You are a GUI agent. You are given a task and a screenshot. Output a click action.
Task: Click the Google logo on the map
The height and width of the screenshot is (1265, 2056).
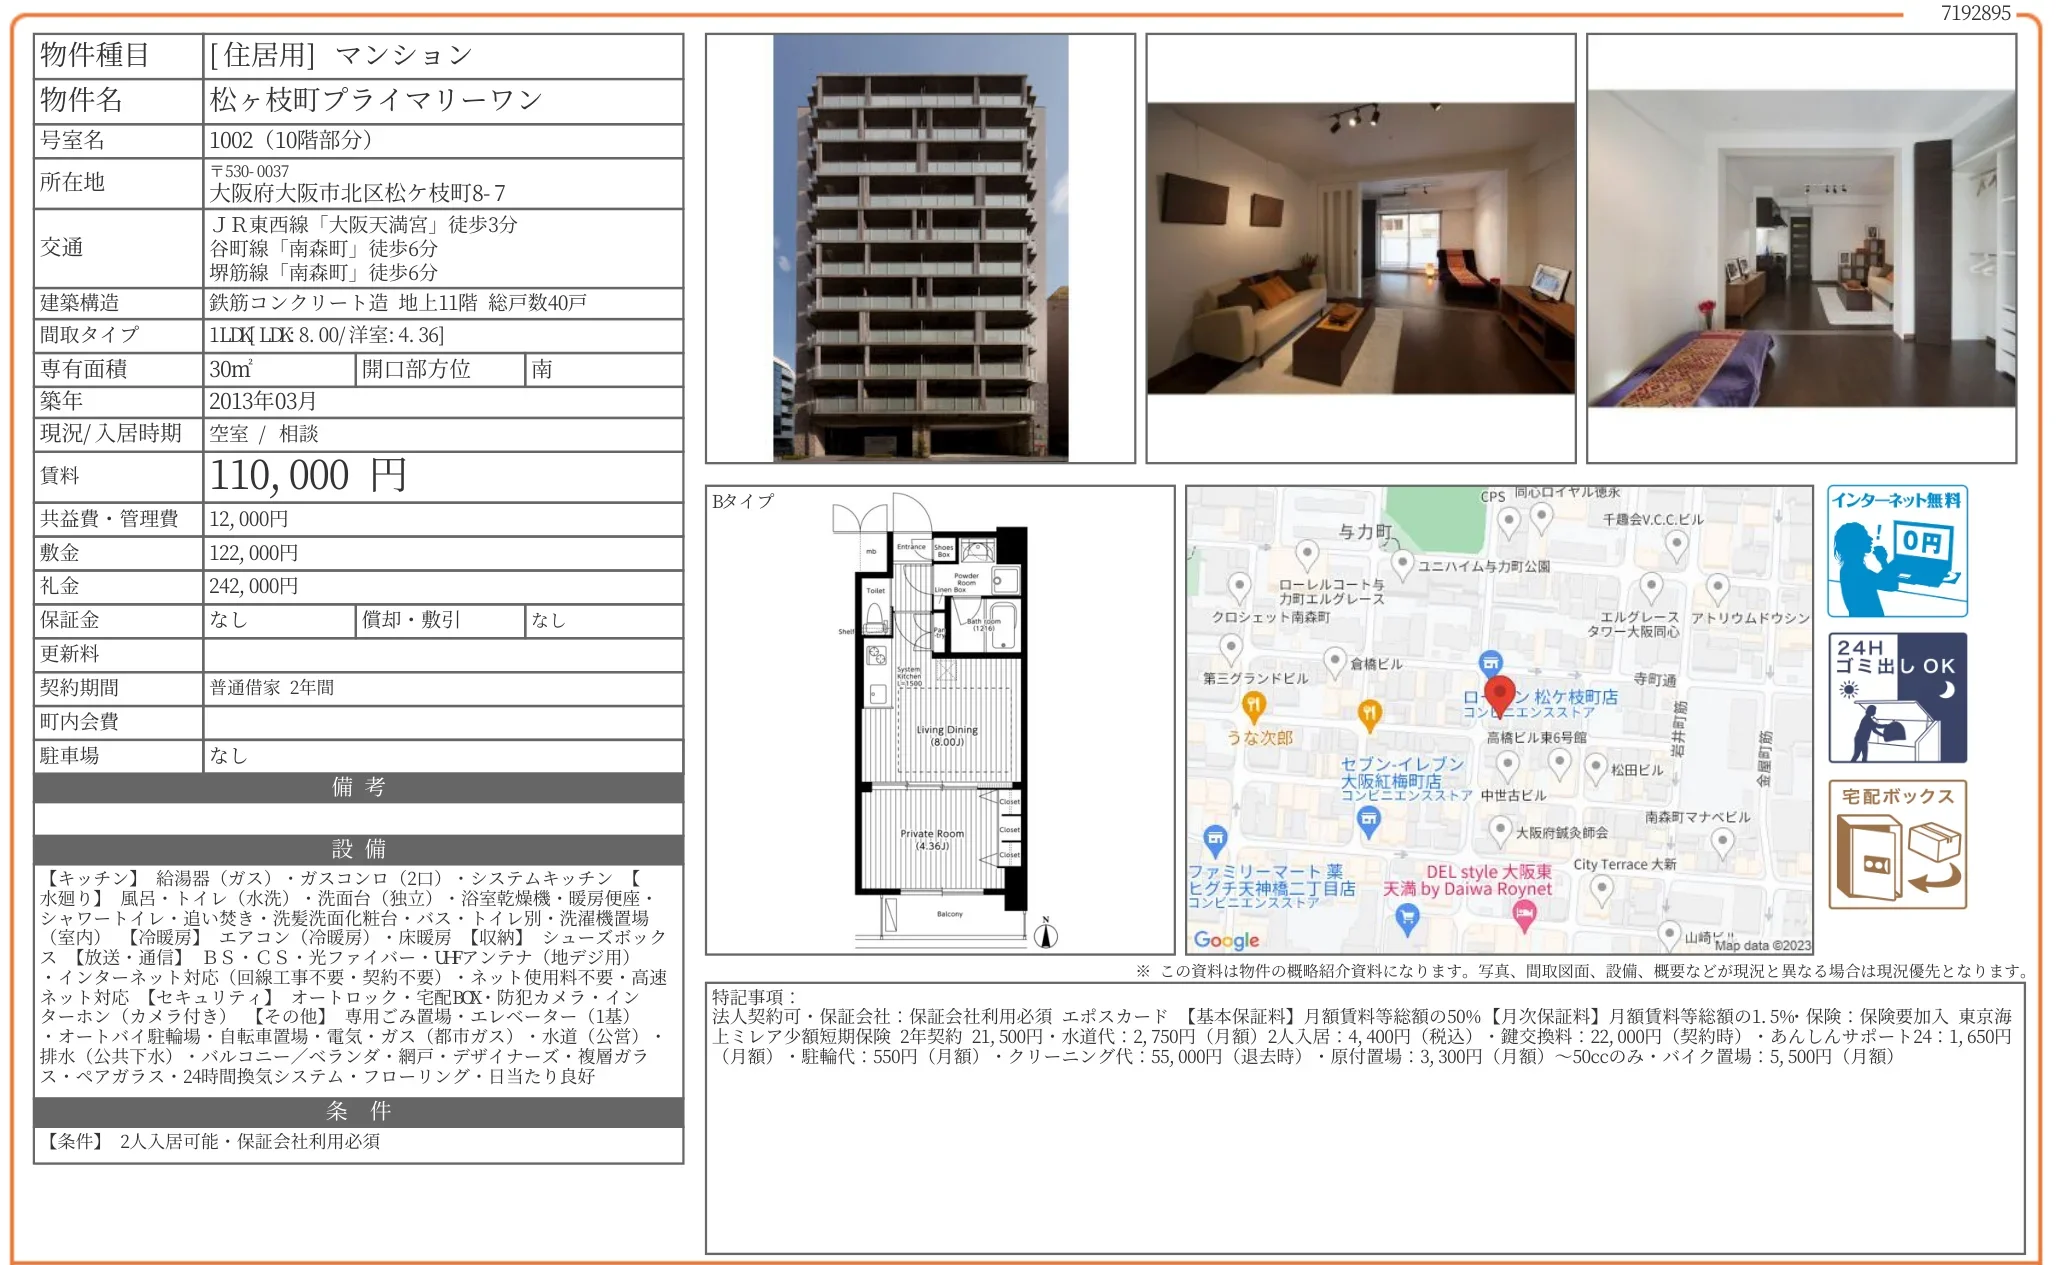(x=1226, y=940)
